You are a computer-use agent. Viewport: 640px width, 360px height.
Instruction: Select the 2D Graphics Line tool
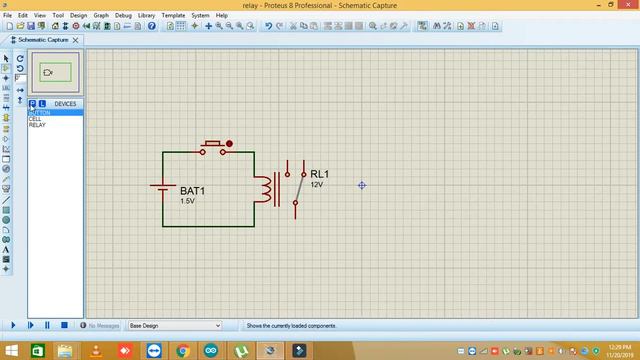click(x=6, y=200)
